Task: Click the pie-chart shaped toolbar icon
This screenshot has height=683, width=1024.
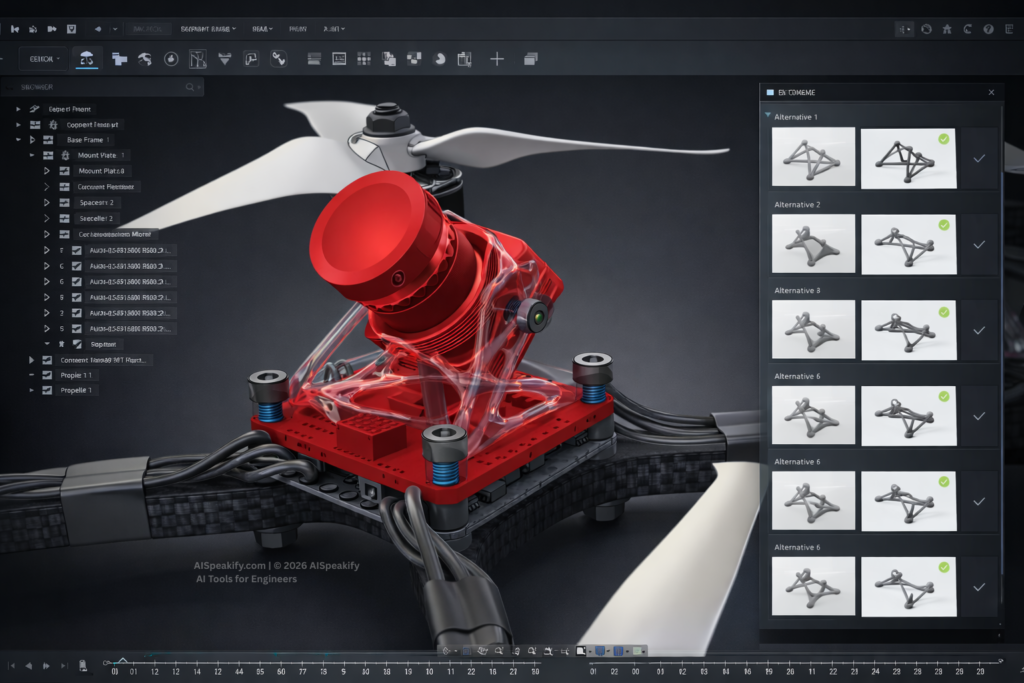Action: click(x=439, y=59)
